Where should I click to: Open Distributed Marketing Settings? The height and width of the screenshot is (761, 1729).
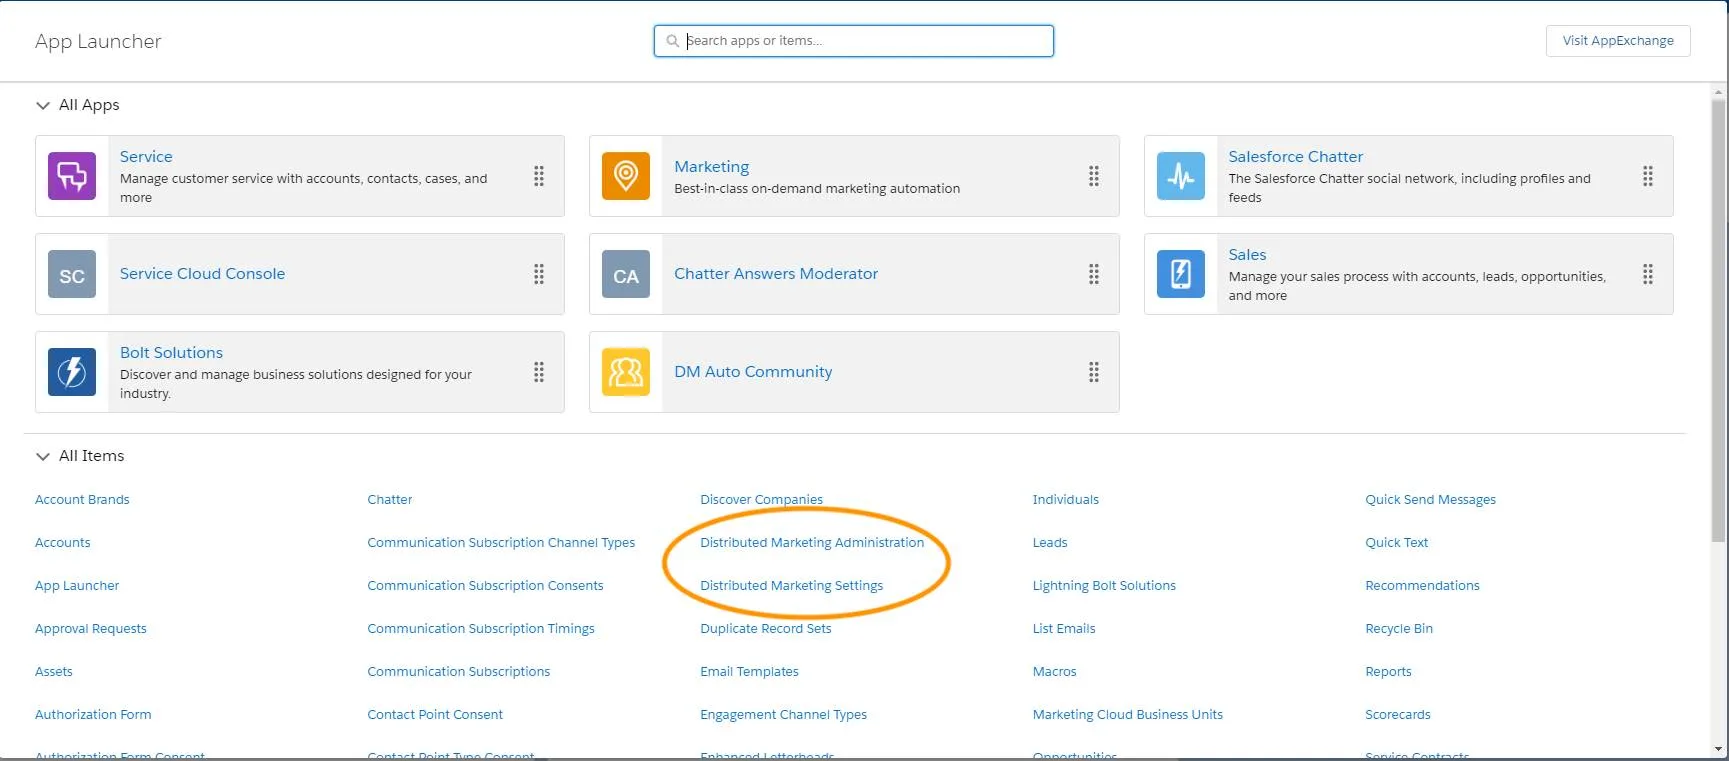click(x=791, y=586)
